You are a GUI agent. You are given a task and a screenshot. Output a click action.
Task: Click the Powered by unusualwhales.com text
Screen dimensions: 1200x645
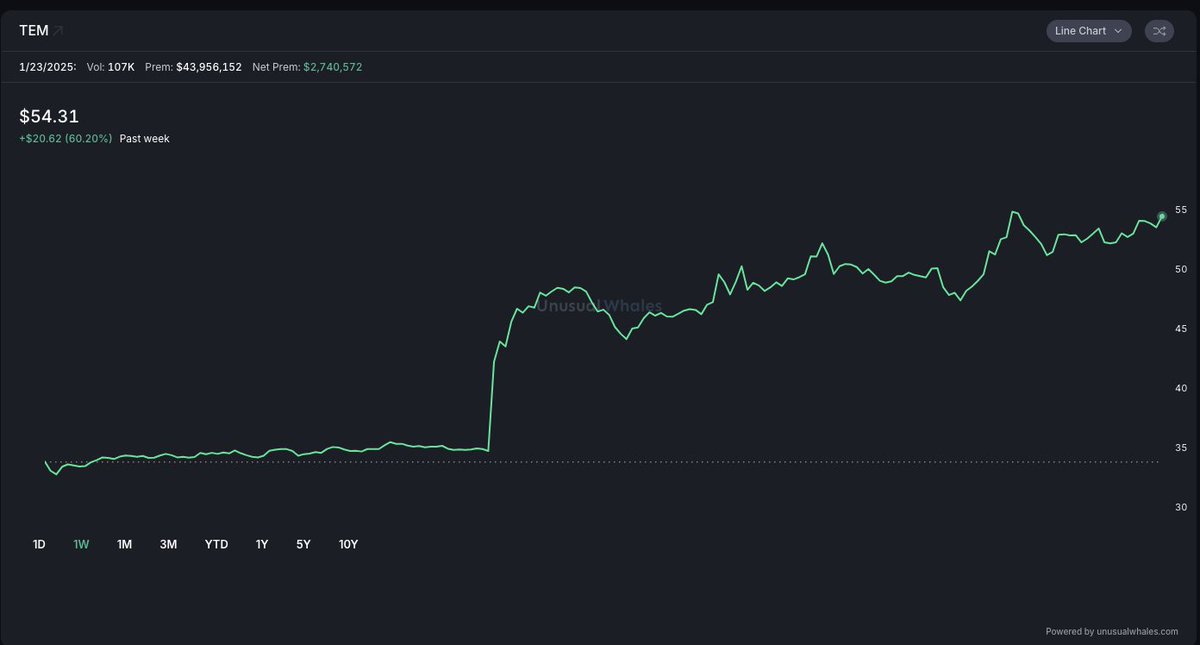1112,631
